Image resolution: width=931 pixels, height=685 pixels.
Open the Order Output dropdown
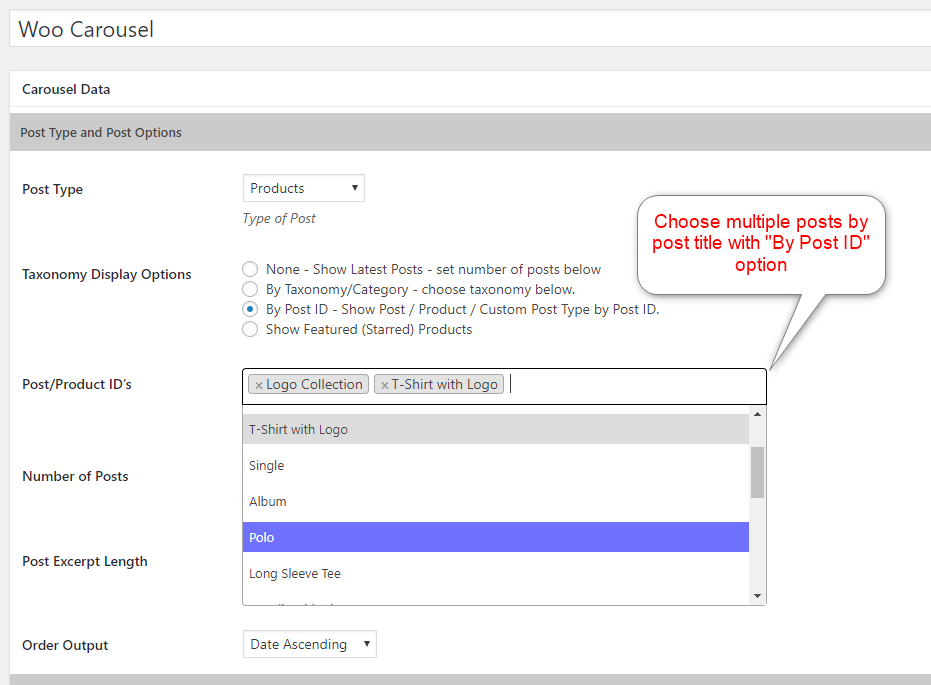click(x=309, y=644)
